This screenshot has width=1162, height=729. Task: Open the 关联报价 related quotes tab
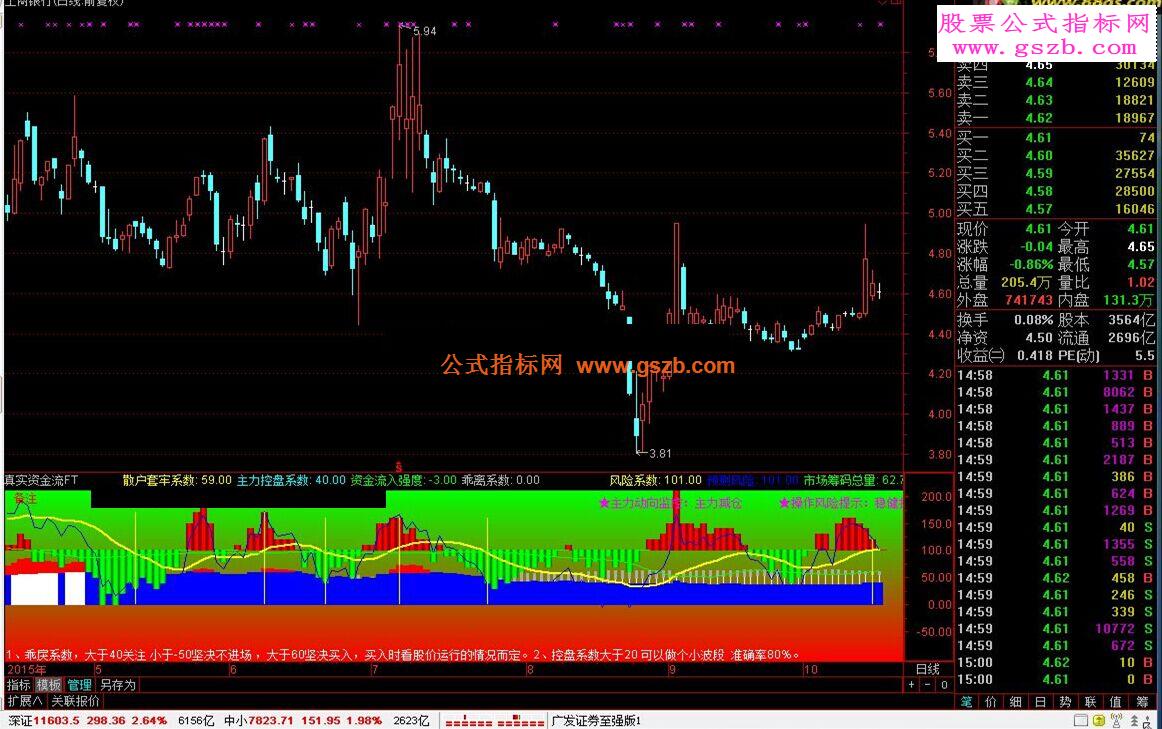(76, 701)
